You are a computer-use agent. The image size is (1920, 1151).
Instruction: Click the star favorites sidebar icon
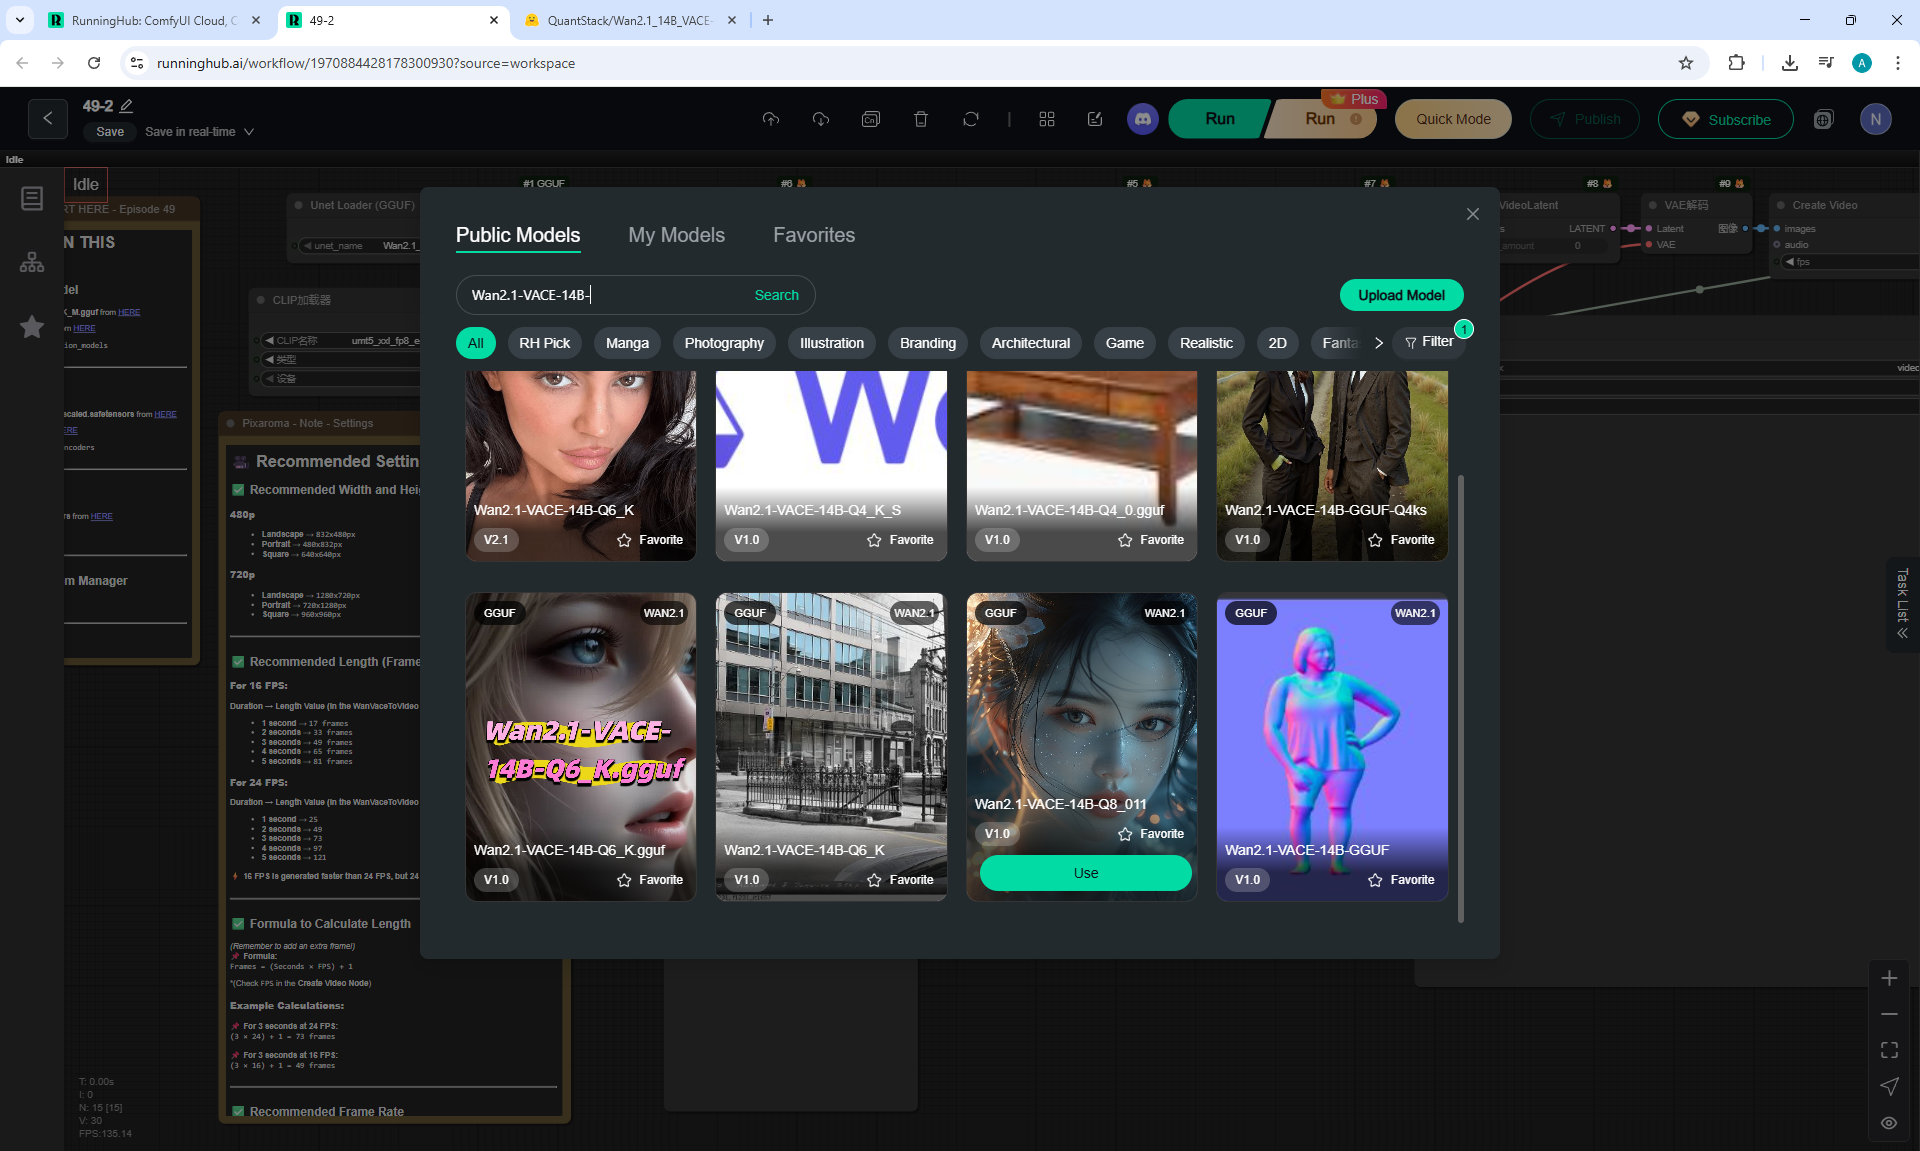click(x=32, y=327)
